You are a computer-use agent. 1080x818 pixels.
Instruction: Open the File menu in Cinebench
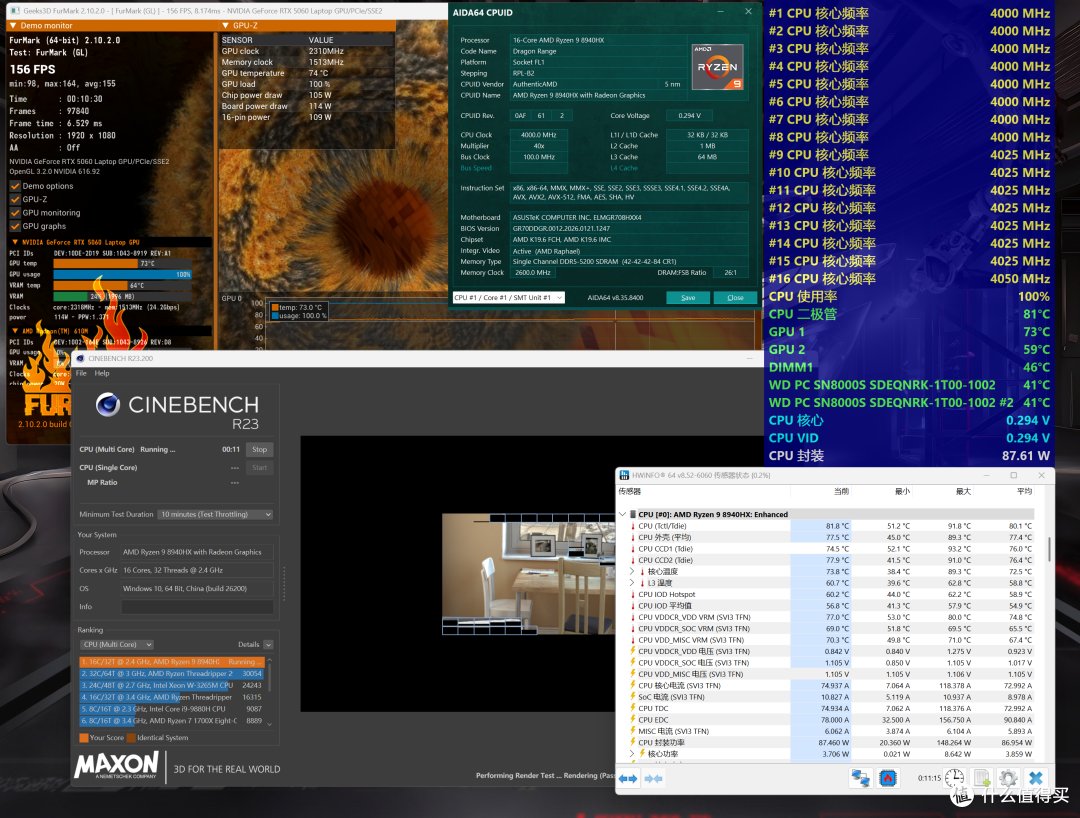point(81,373)
